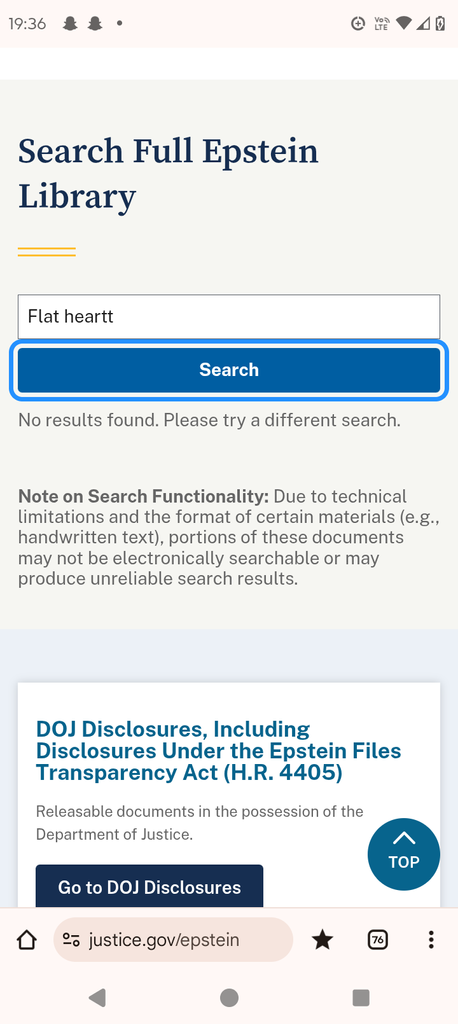Tap the browser home icon
Image resolution: width=458 pixels, height=1024 pixels.
[x=26, y=940]
